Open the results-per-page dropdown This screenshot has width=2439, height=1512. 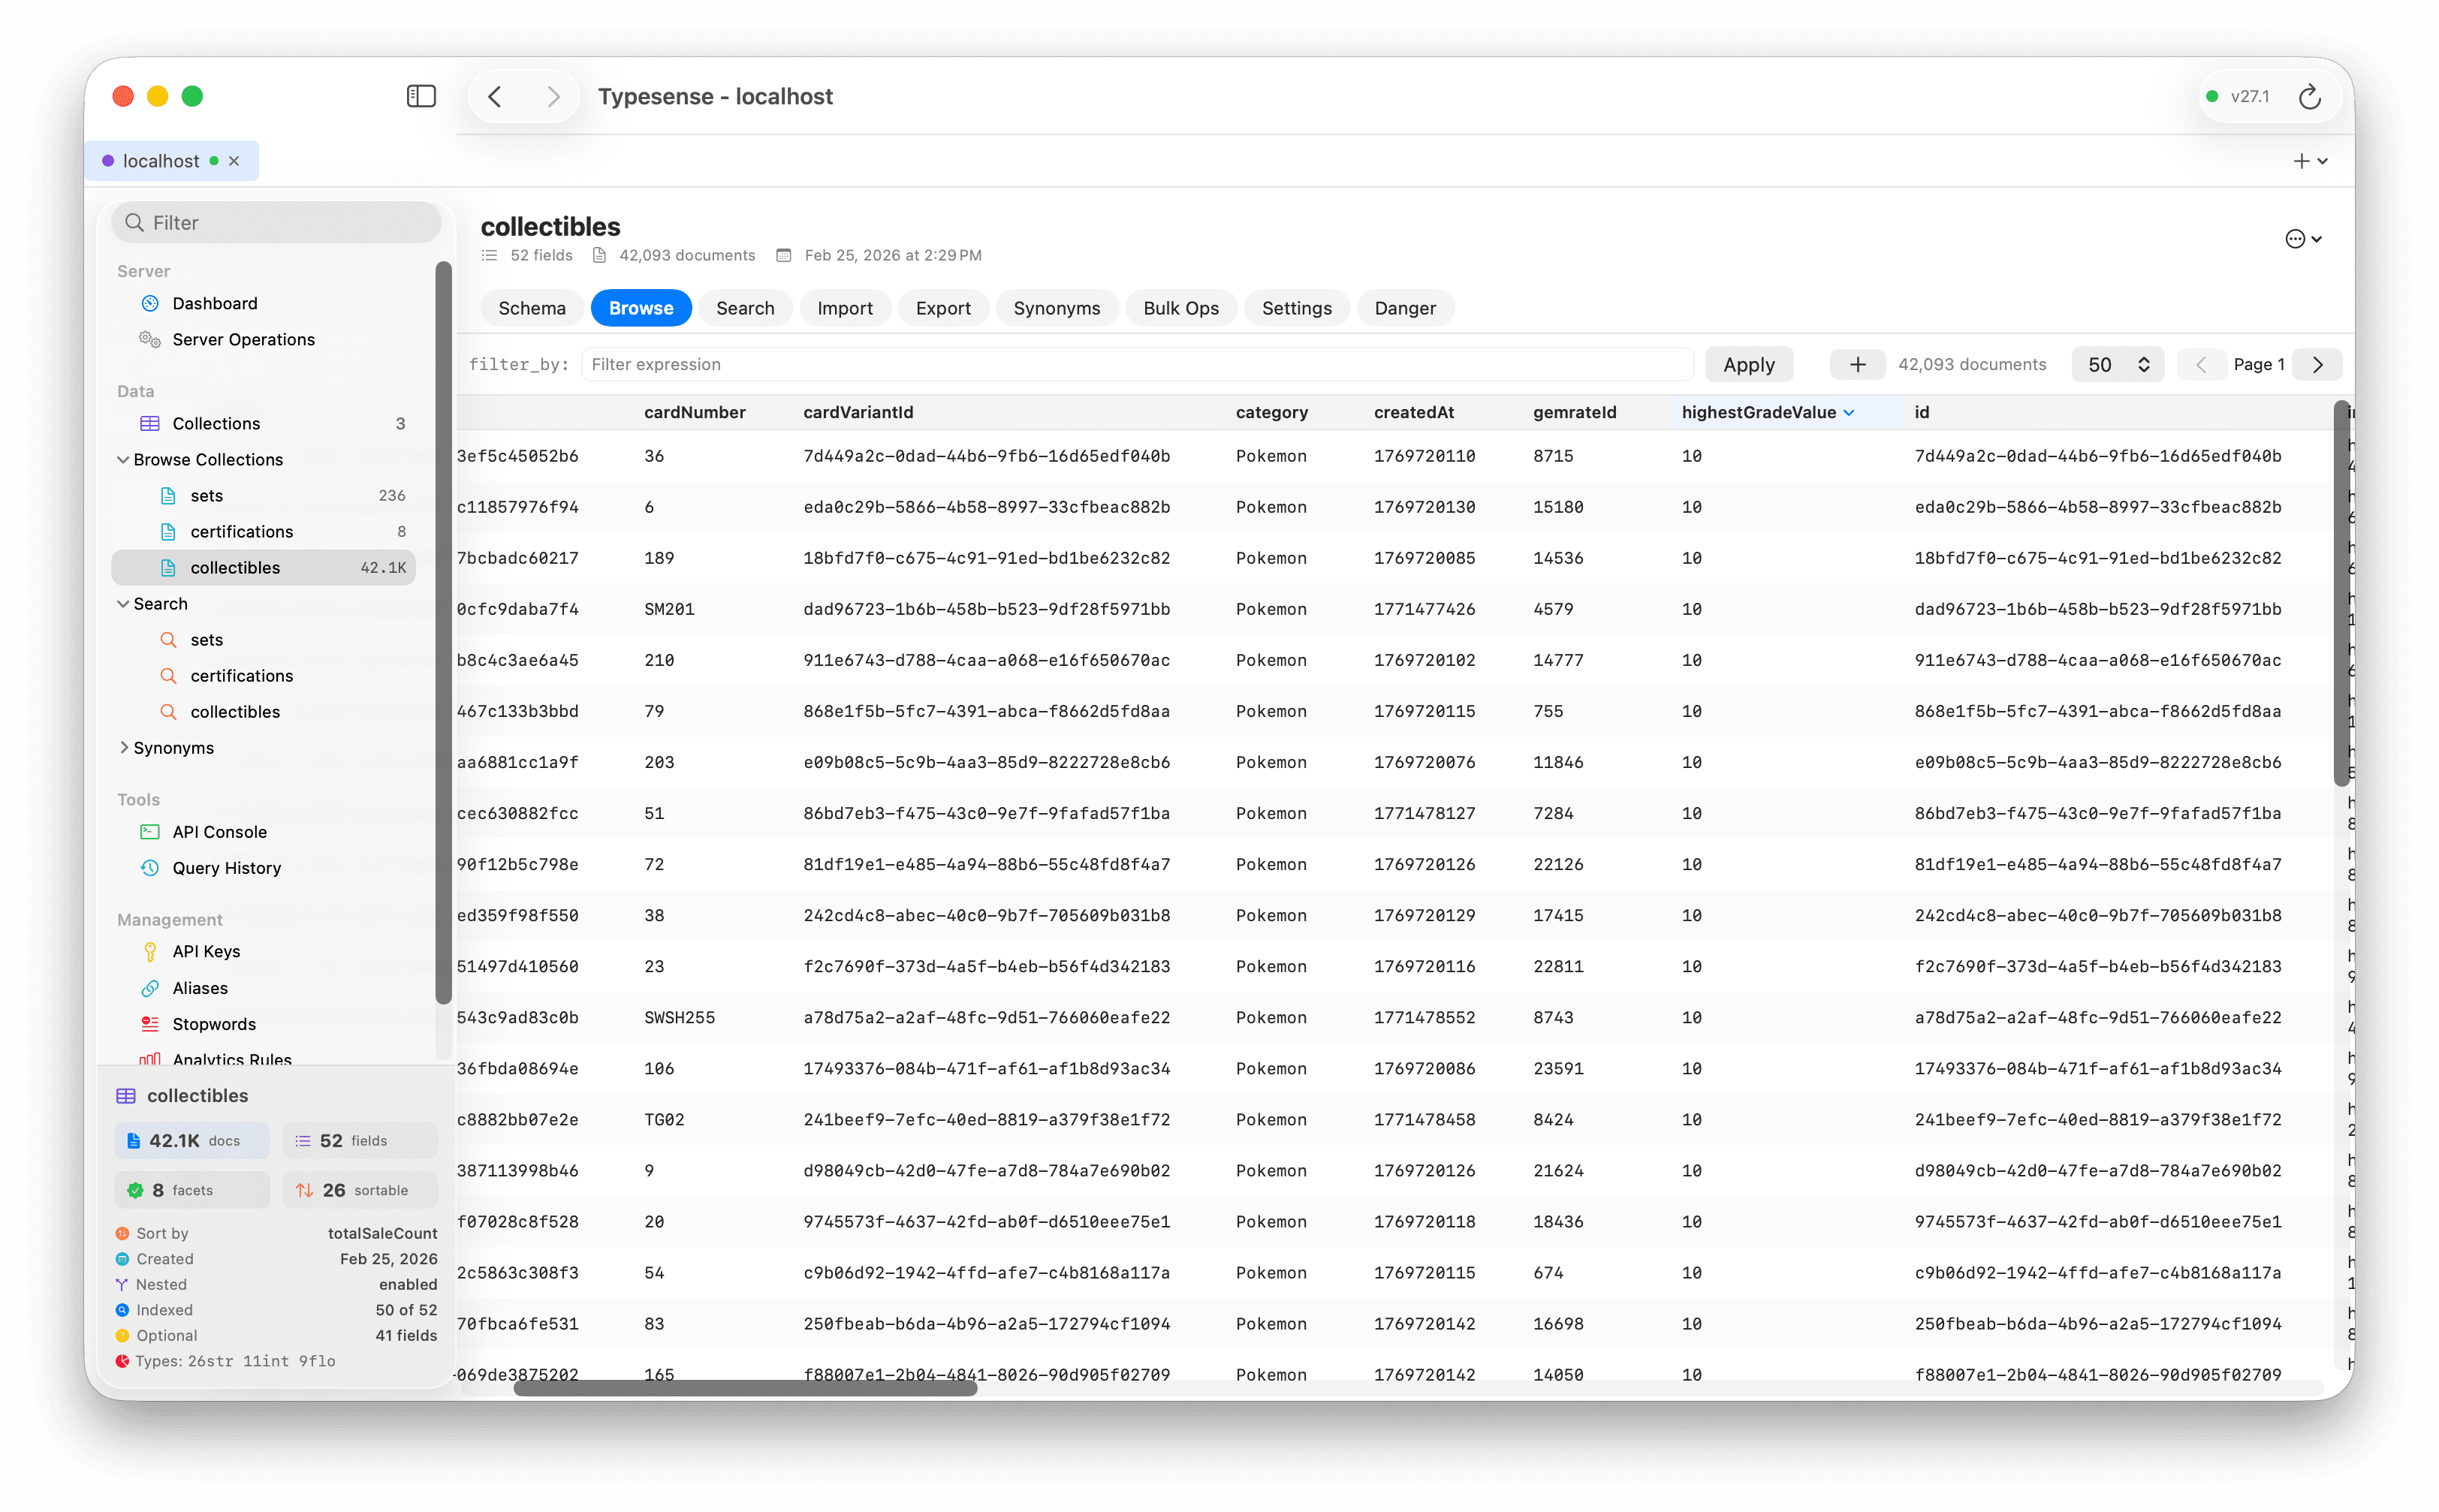pyautogui.click(x=2117, y=364)
